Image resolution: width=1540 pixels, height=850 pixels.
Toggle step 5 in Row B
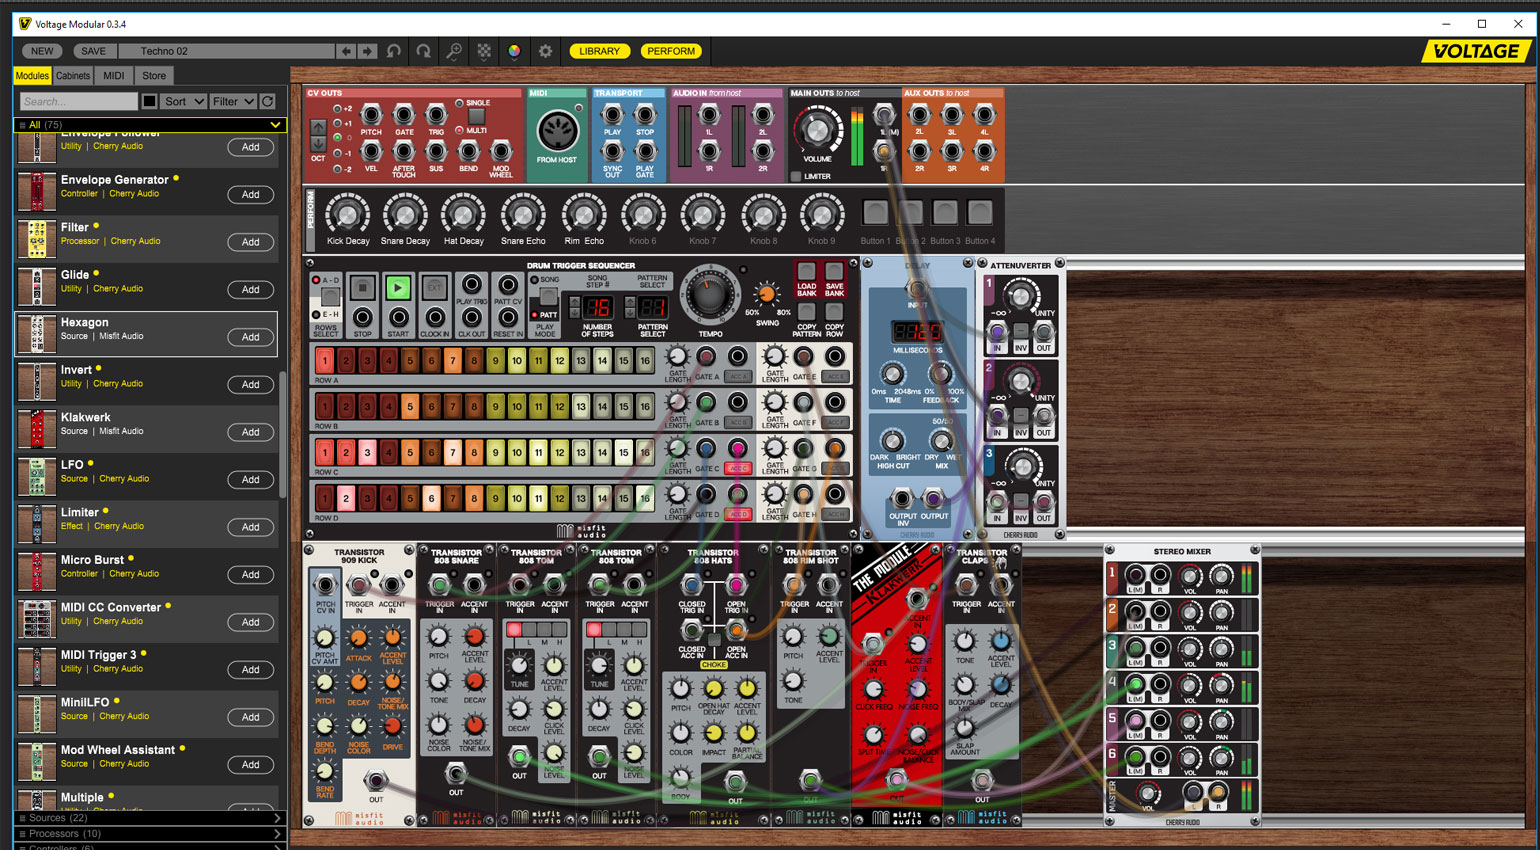[410, 406]
